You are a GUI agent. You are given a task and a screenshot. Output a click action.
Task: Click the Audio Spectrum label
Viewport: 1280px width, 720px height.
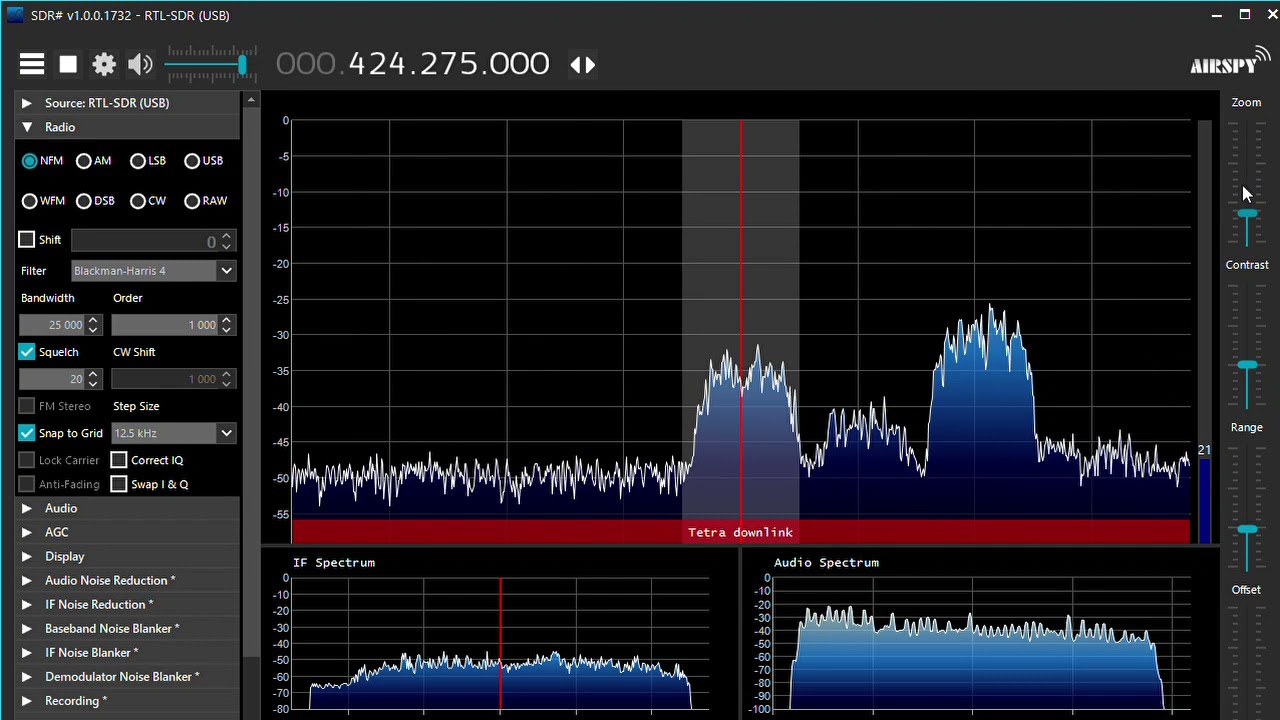pyautogui.click(x=826, y=563)
